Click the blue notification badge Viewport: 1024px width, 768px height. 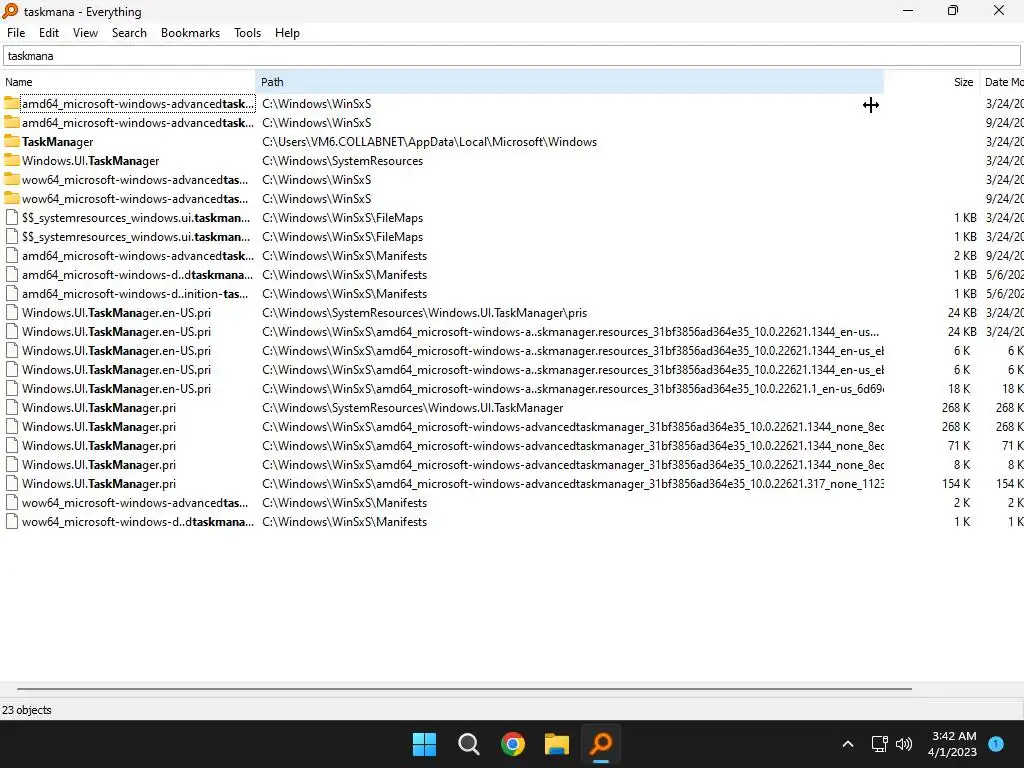tap(996, 743)
